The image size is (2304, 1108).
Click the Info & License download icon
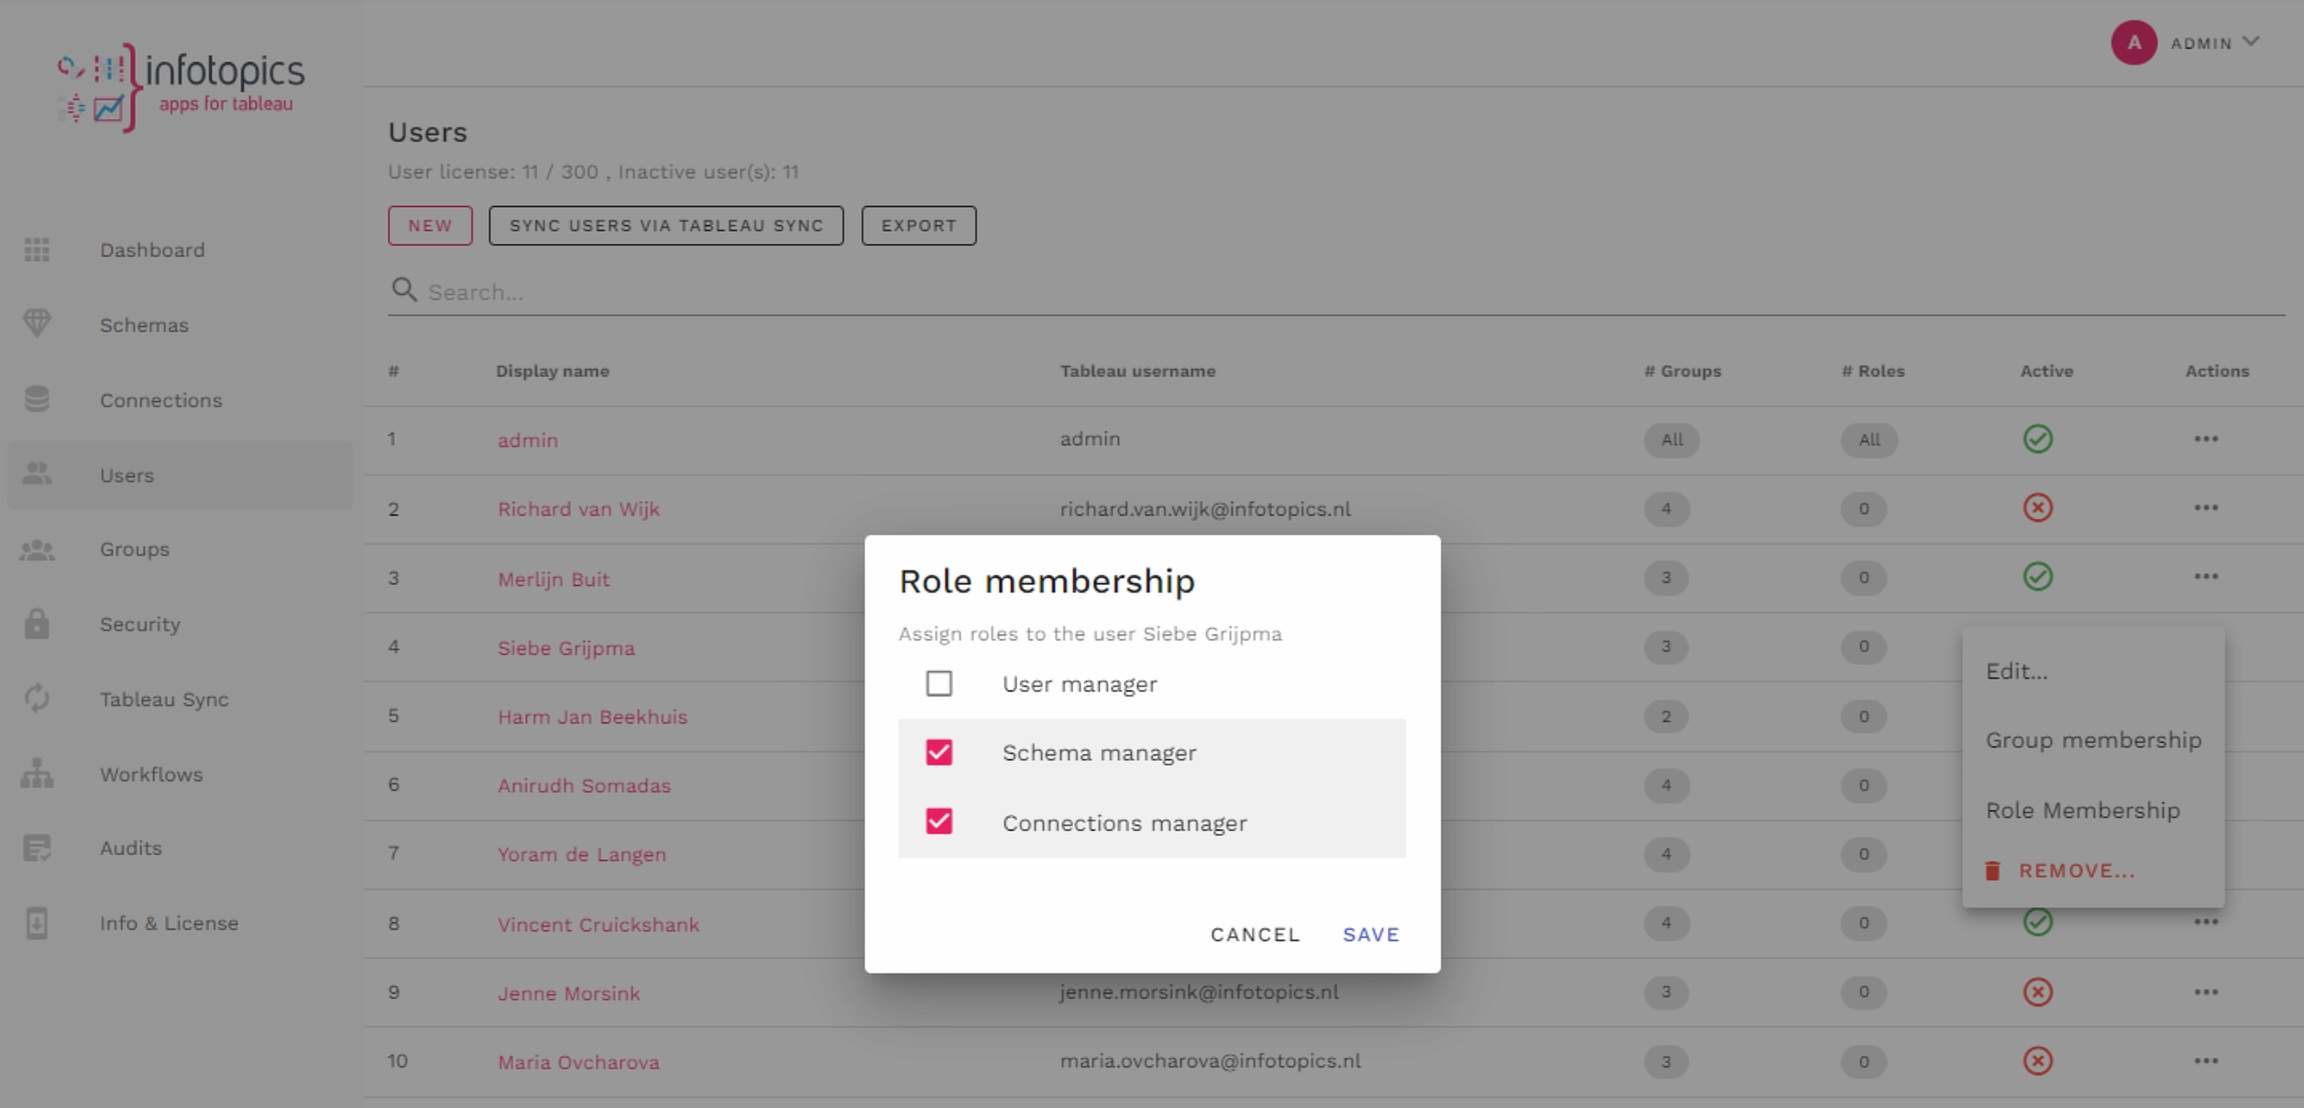point(37,922)
